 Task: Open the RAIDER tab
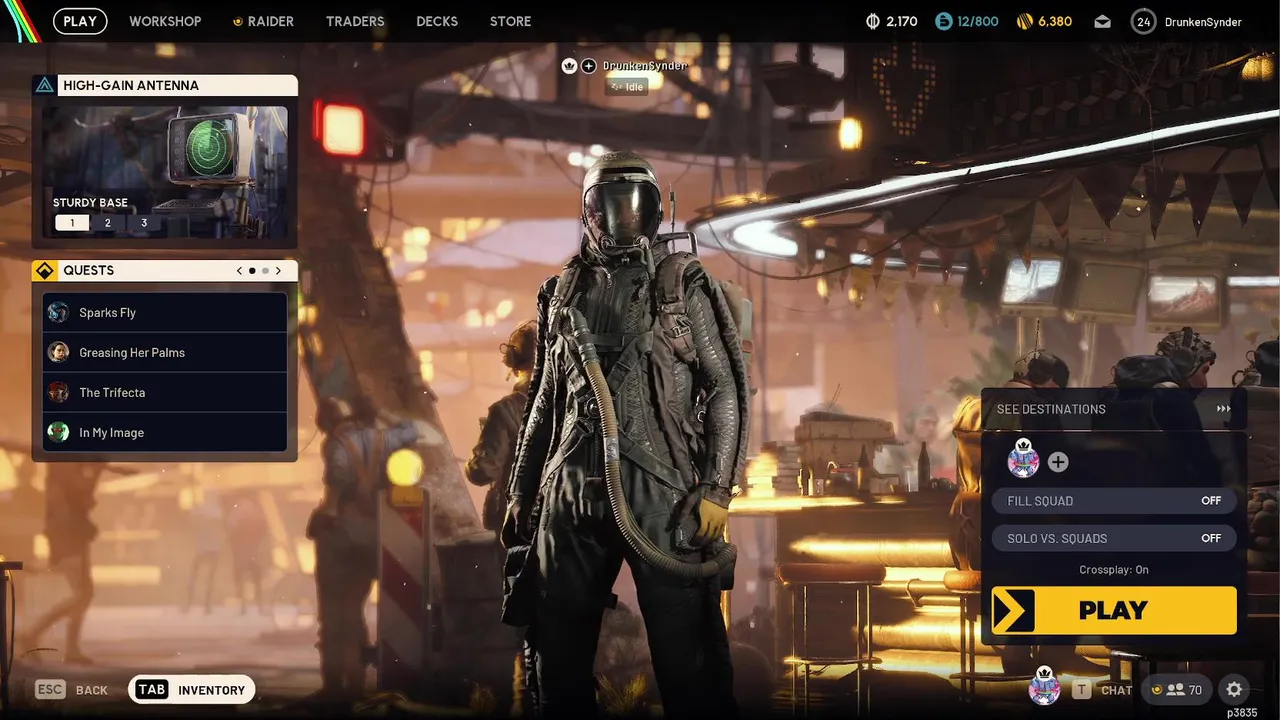(263, 21)
